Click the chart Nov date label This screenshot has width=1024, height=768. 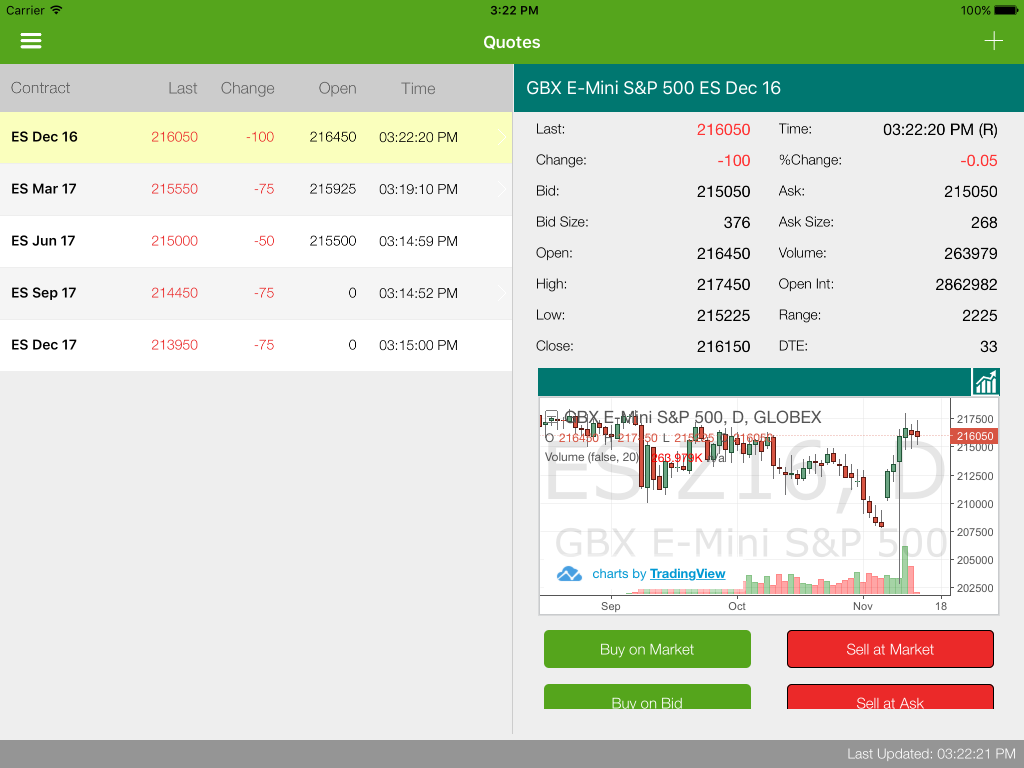coord(862,606)
